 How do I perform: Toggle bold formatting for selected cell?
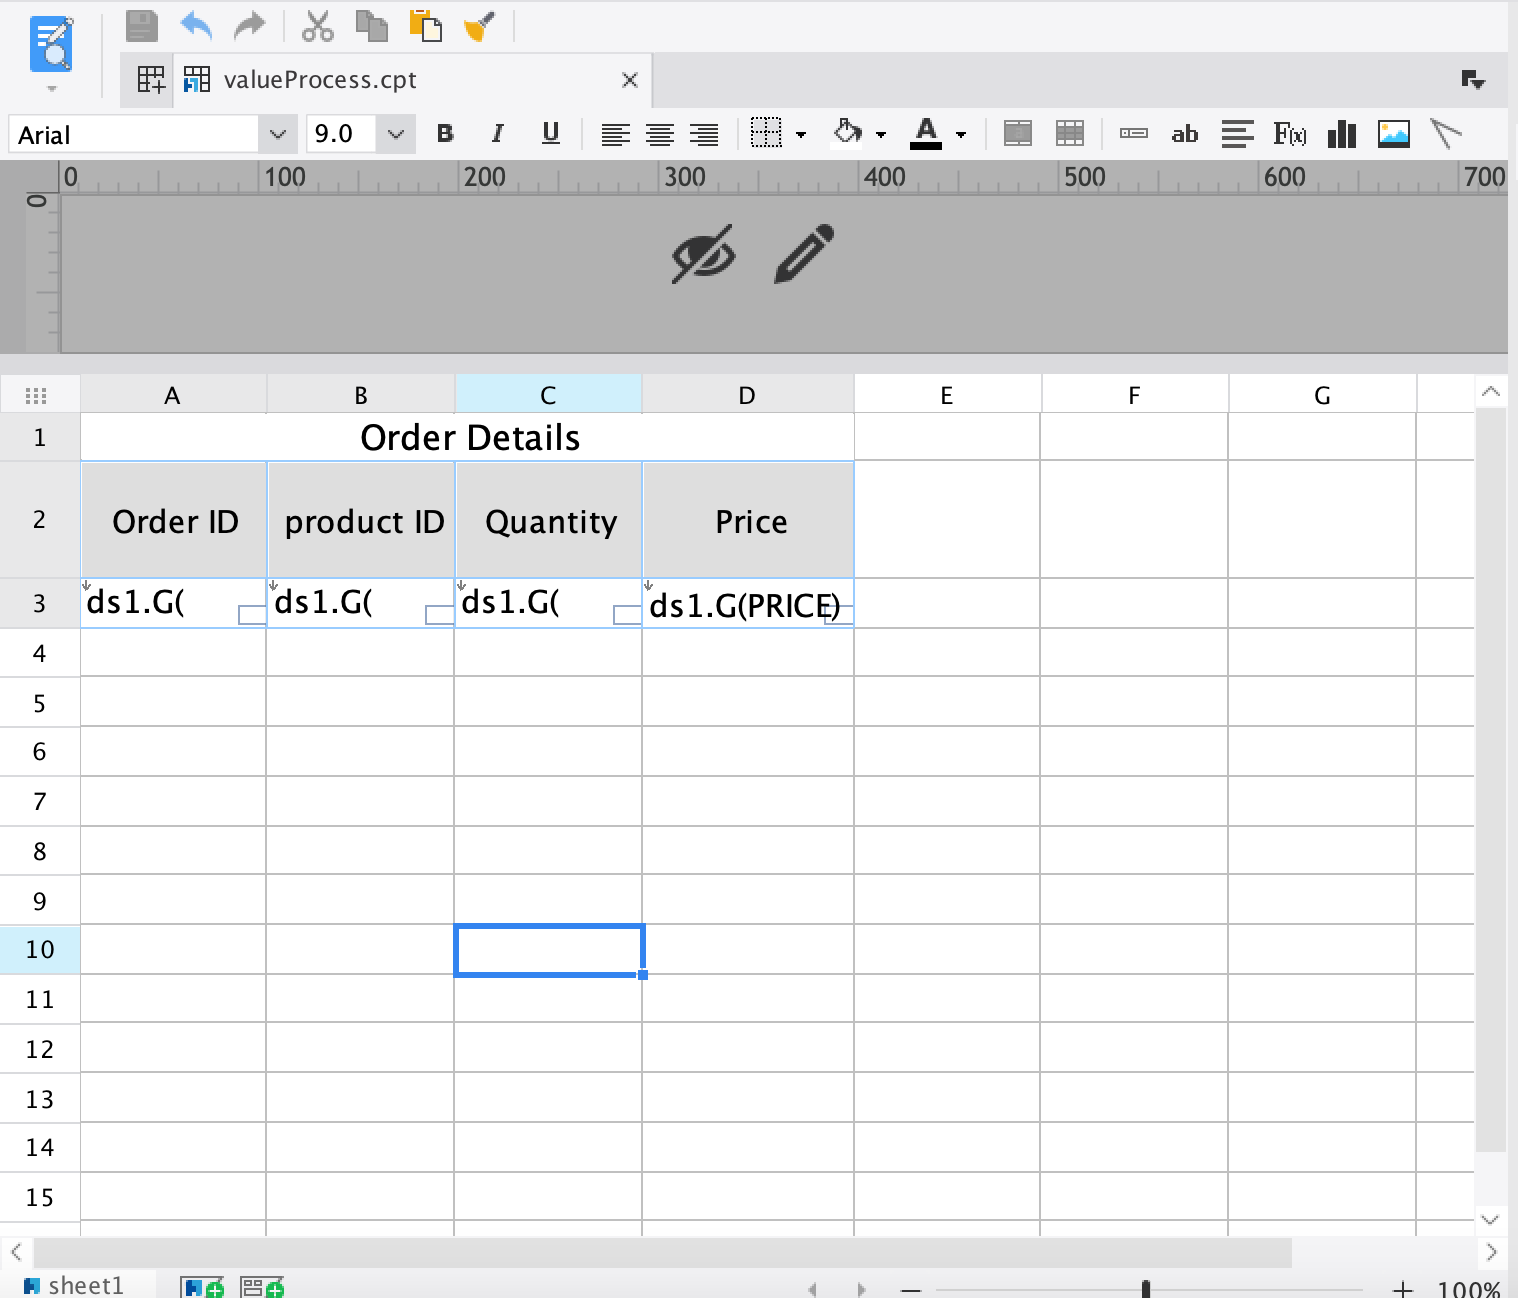pos(445,133)
